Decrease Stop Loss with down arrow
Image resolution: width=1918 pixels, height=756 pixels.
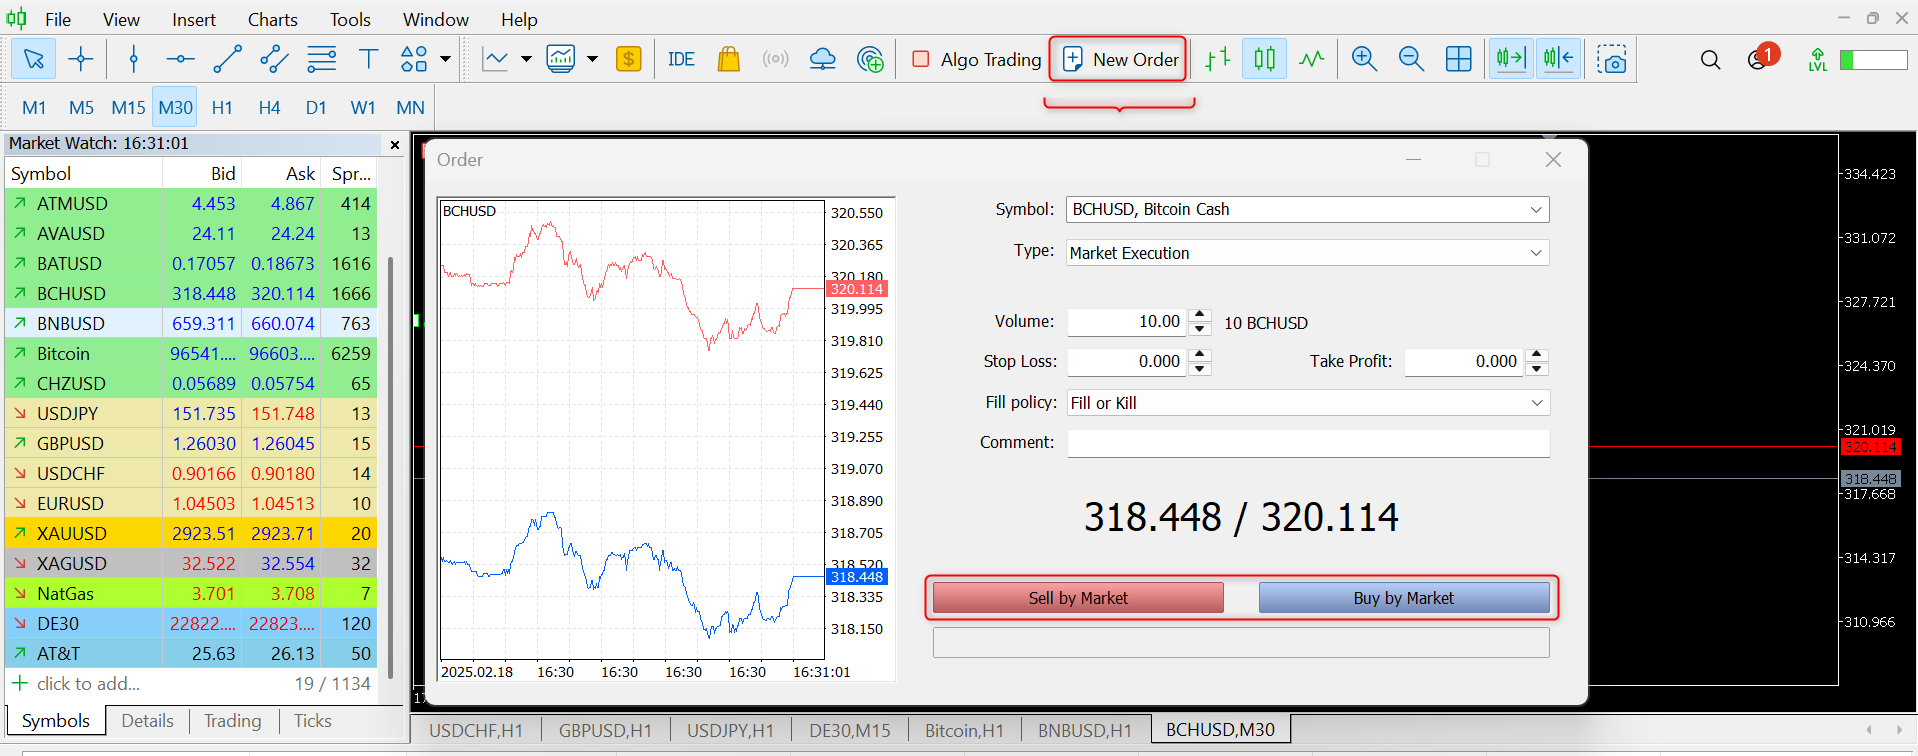pyautogui.click(x=1201, y=369)
